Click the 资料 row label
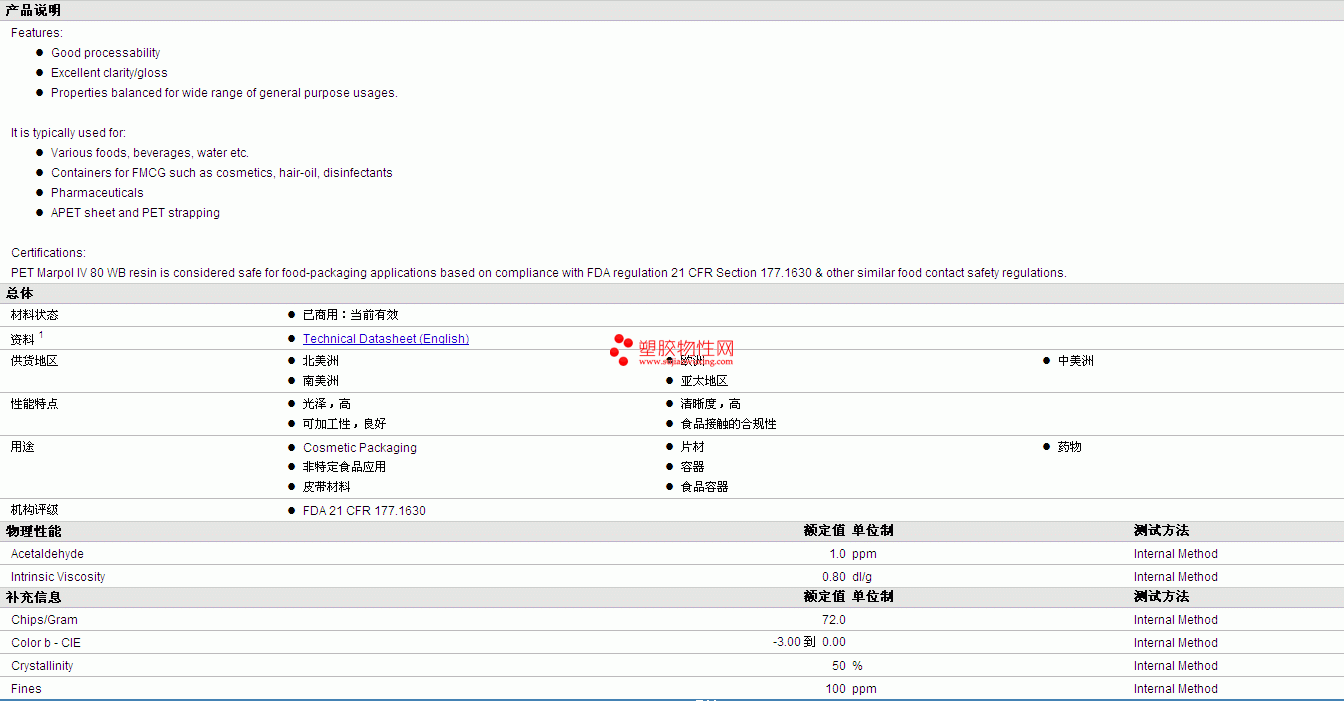Screen dimensions: 1344x701 23,340
